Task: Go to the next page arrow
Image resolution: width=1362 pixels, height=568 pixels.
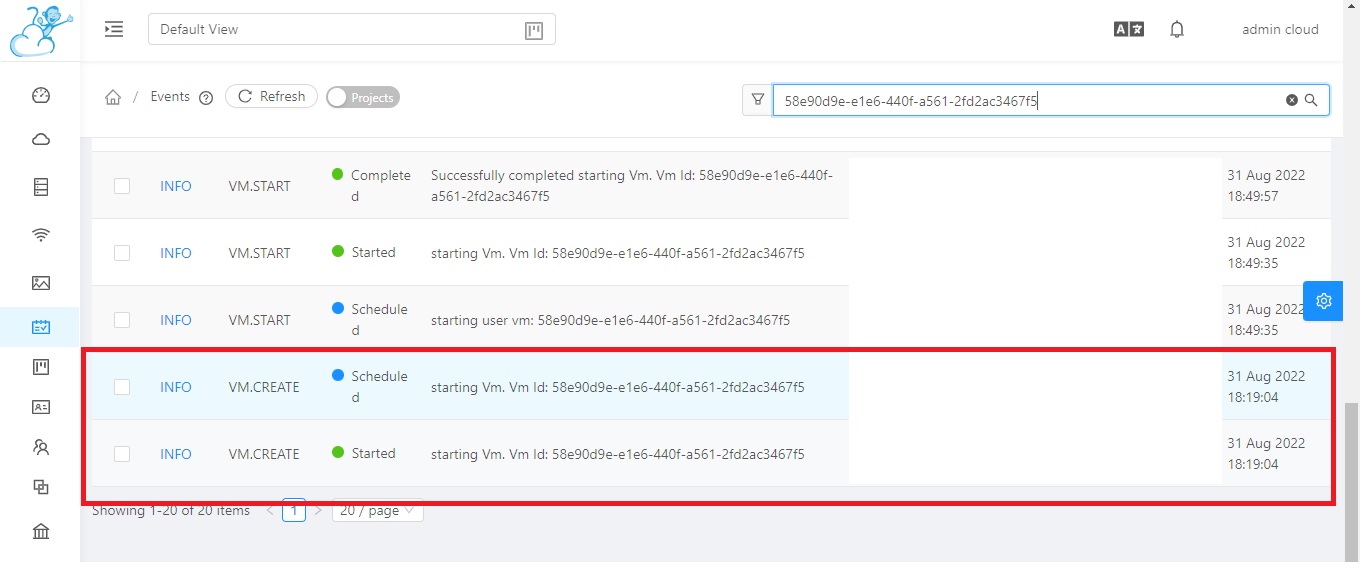Action: coord(318,511)
